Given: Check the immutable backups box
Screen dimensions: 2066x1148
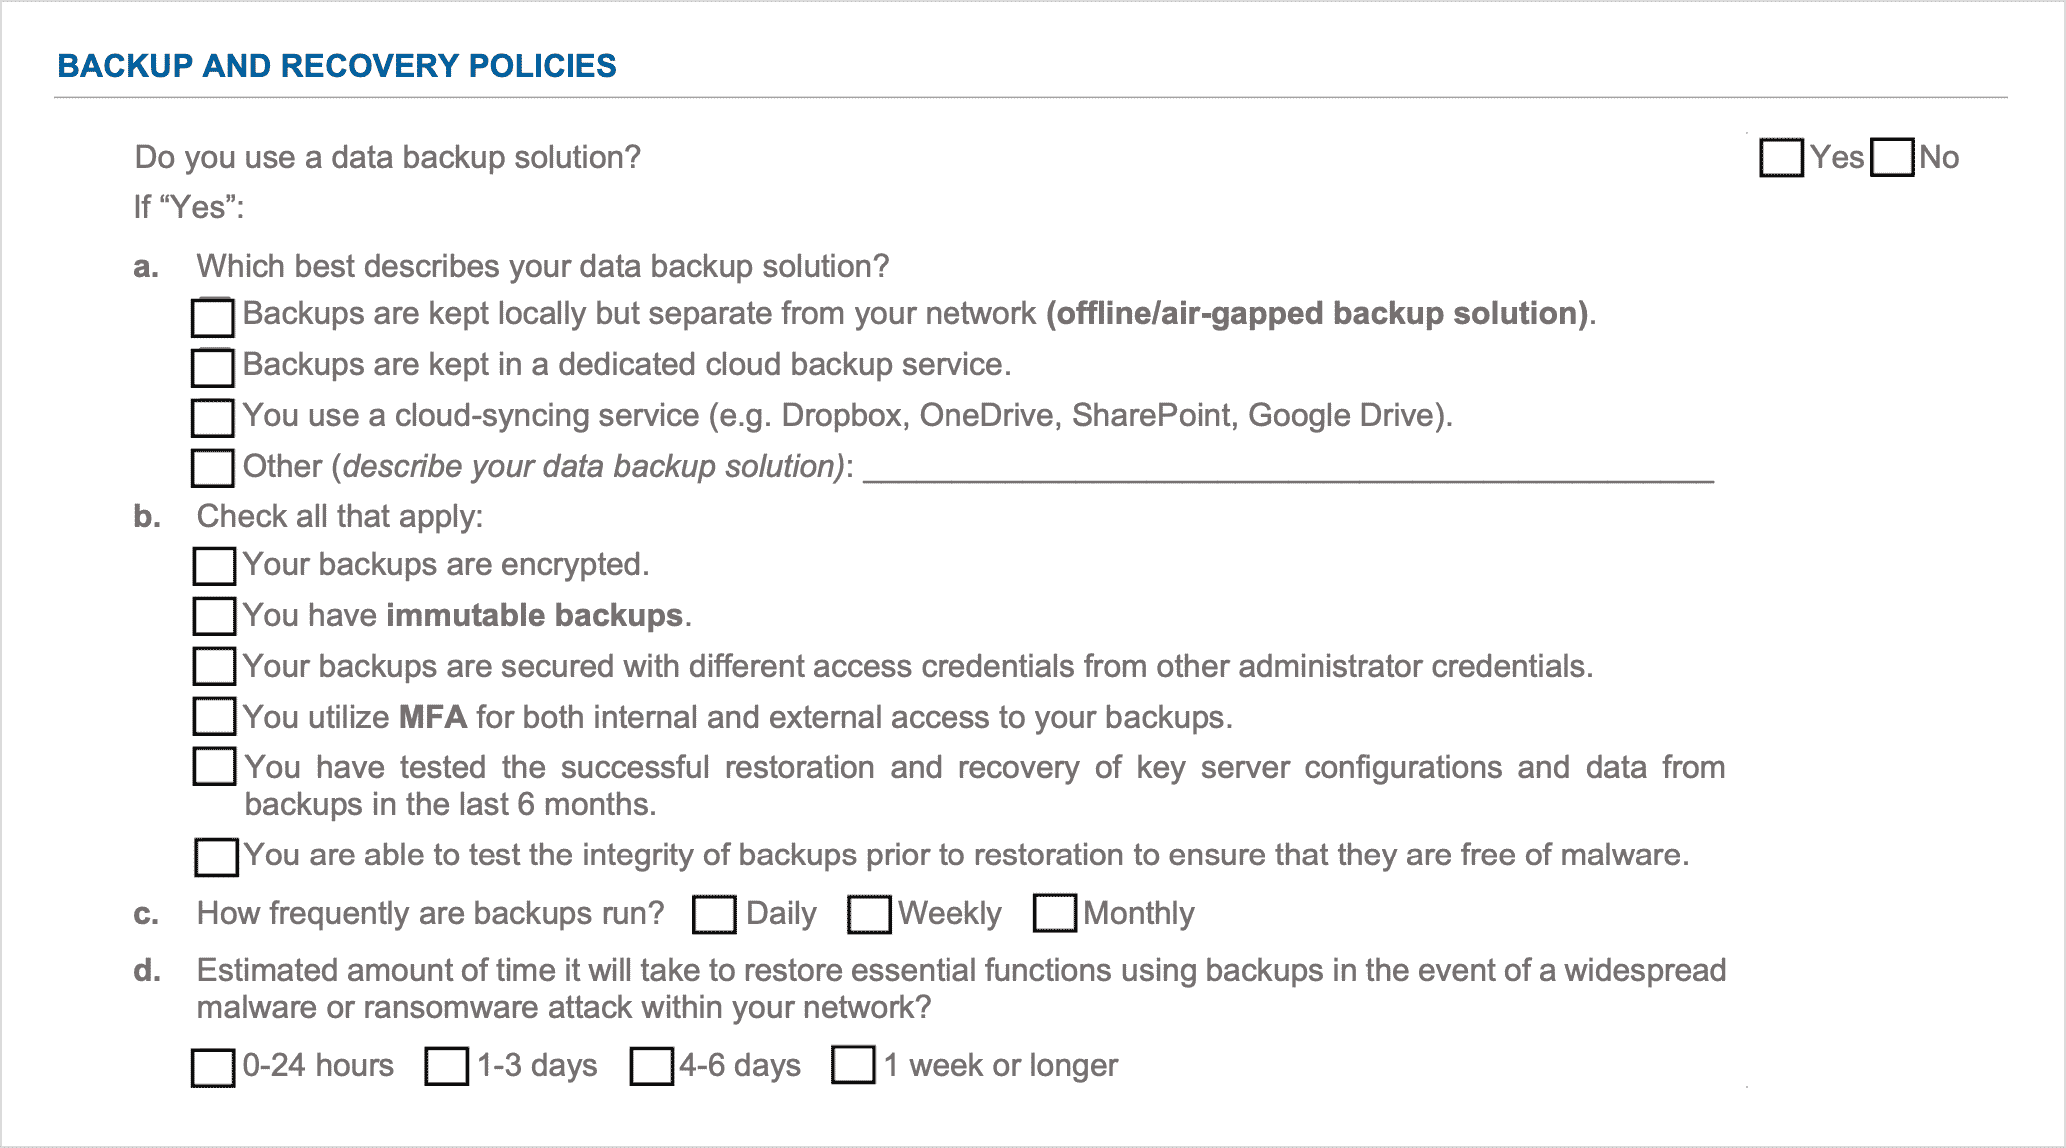Looking at the screenshot, I should pyautogui.click(x=214, y=616).
